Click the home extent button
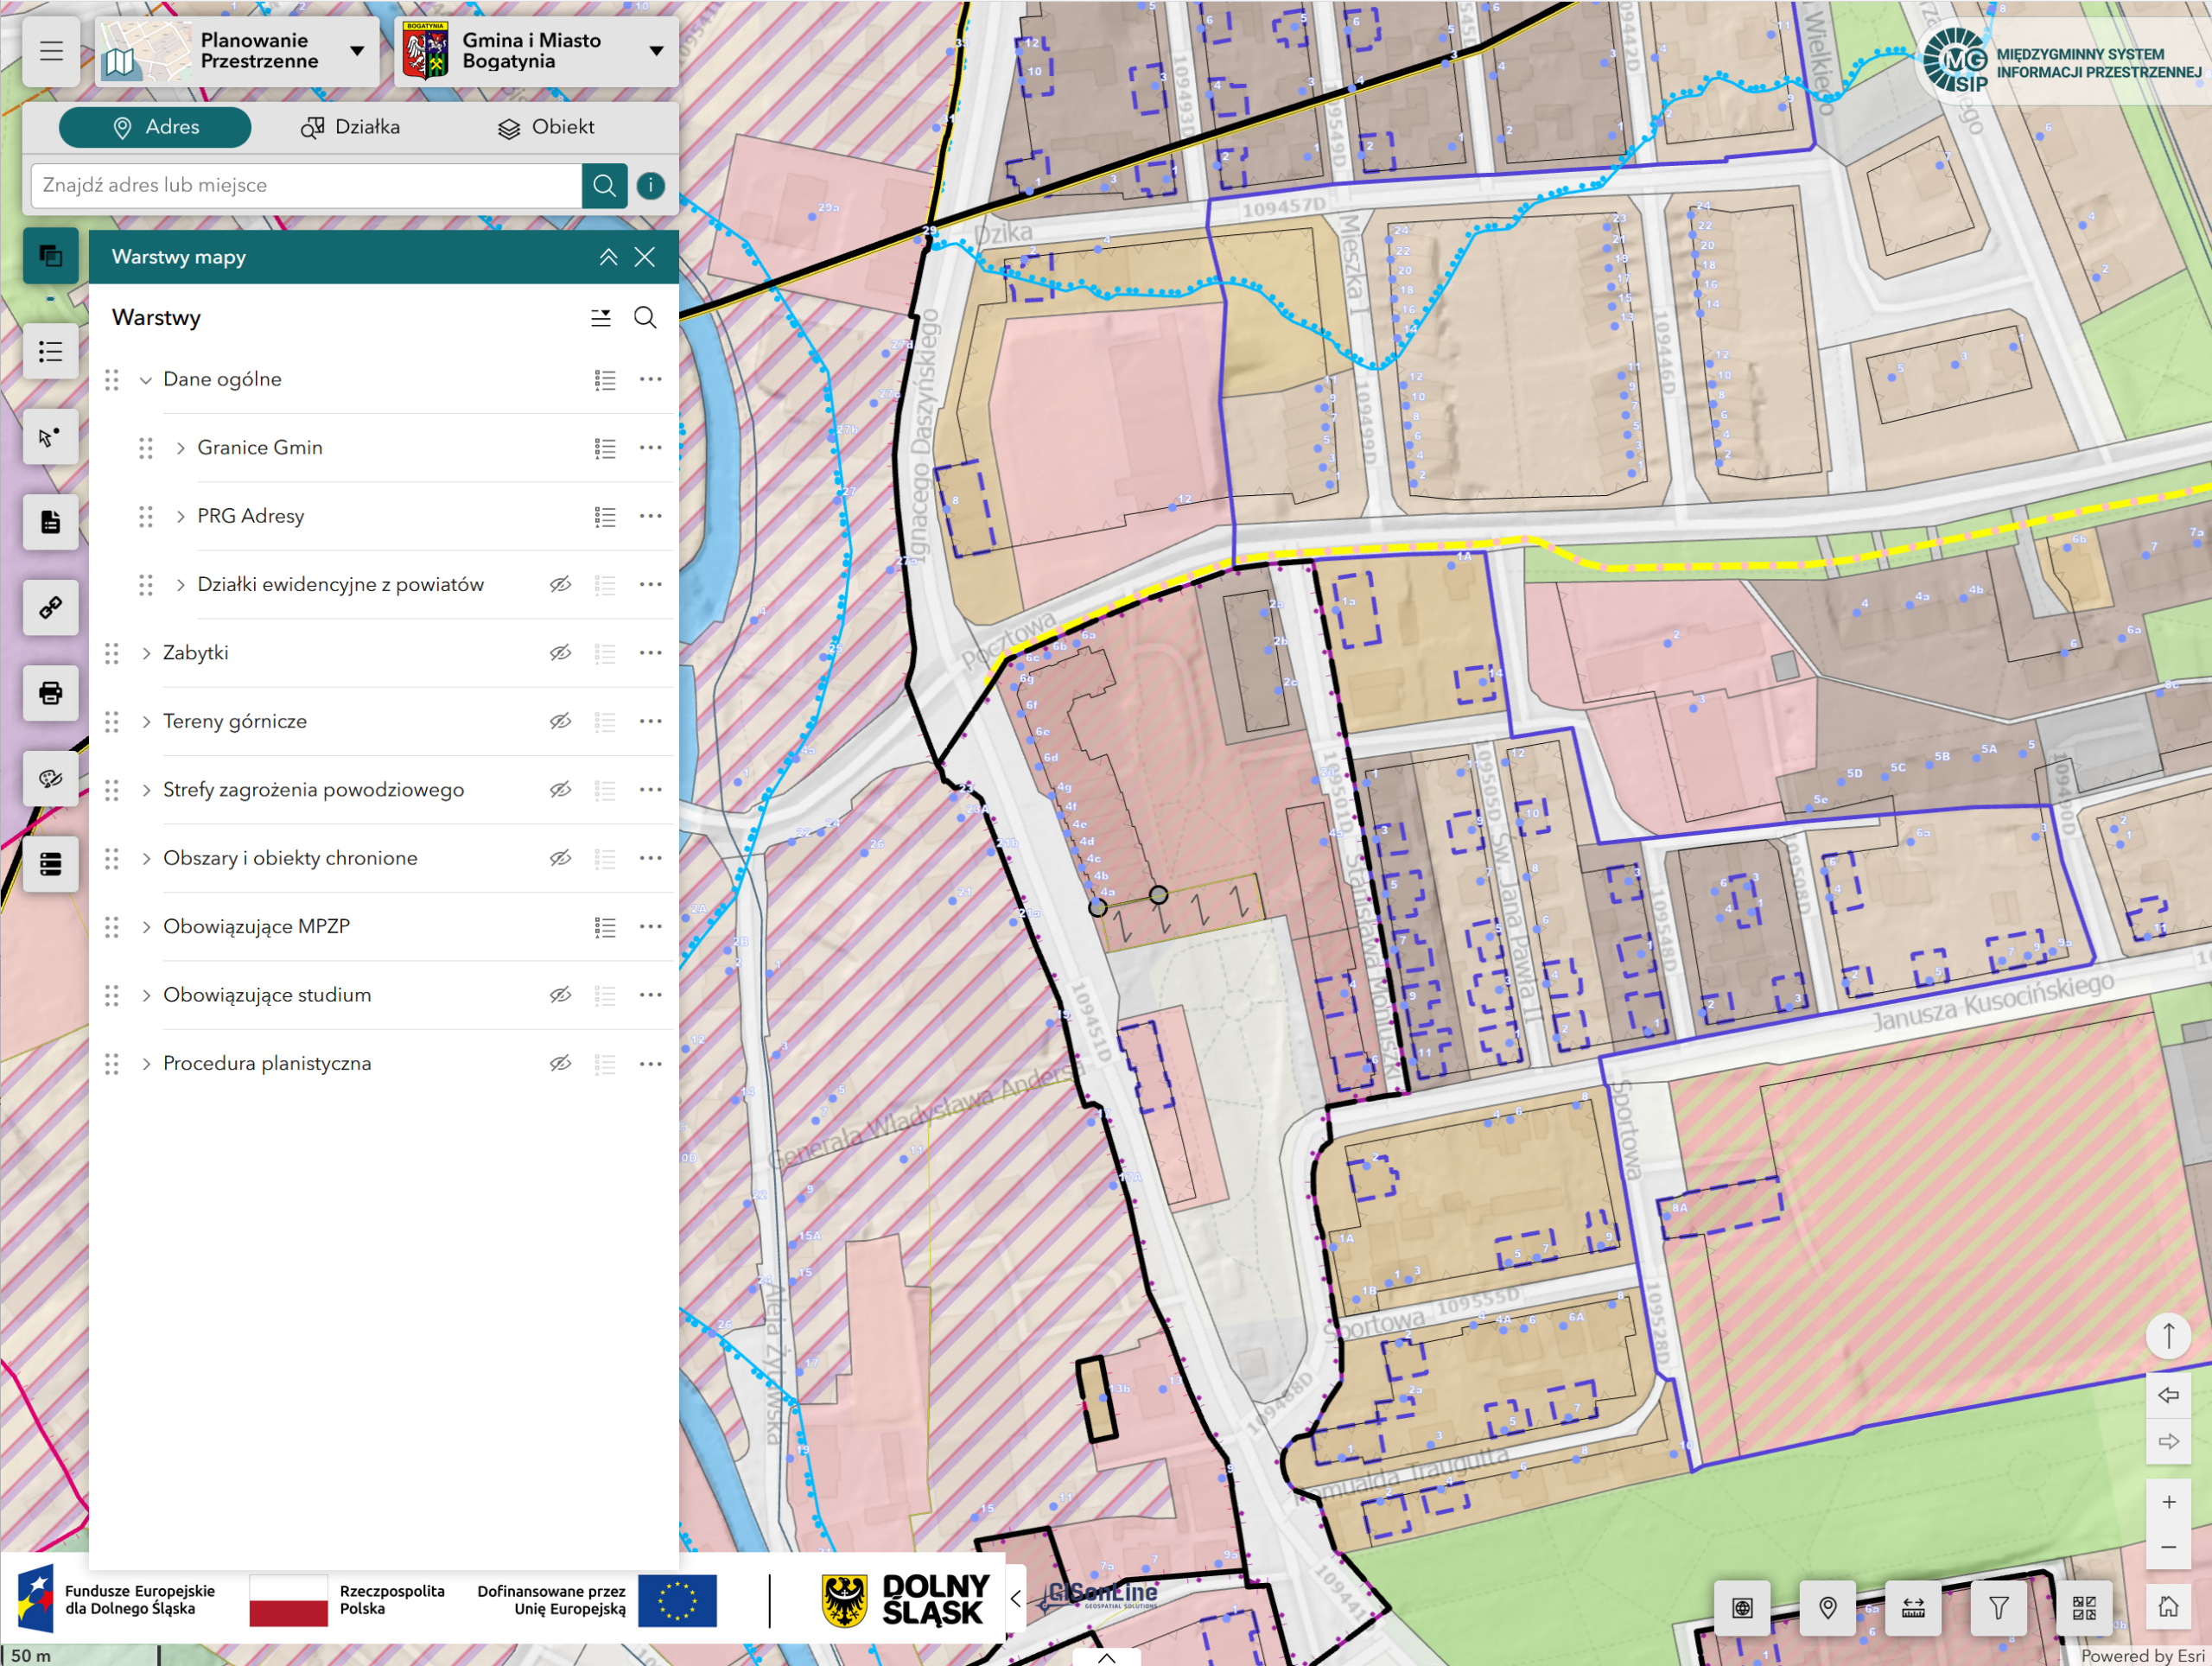Image resolution: width=2212 pixels, height=1666 pixels. [x=2168, y=1607]
